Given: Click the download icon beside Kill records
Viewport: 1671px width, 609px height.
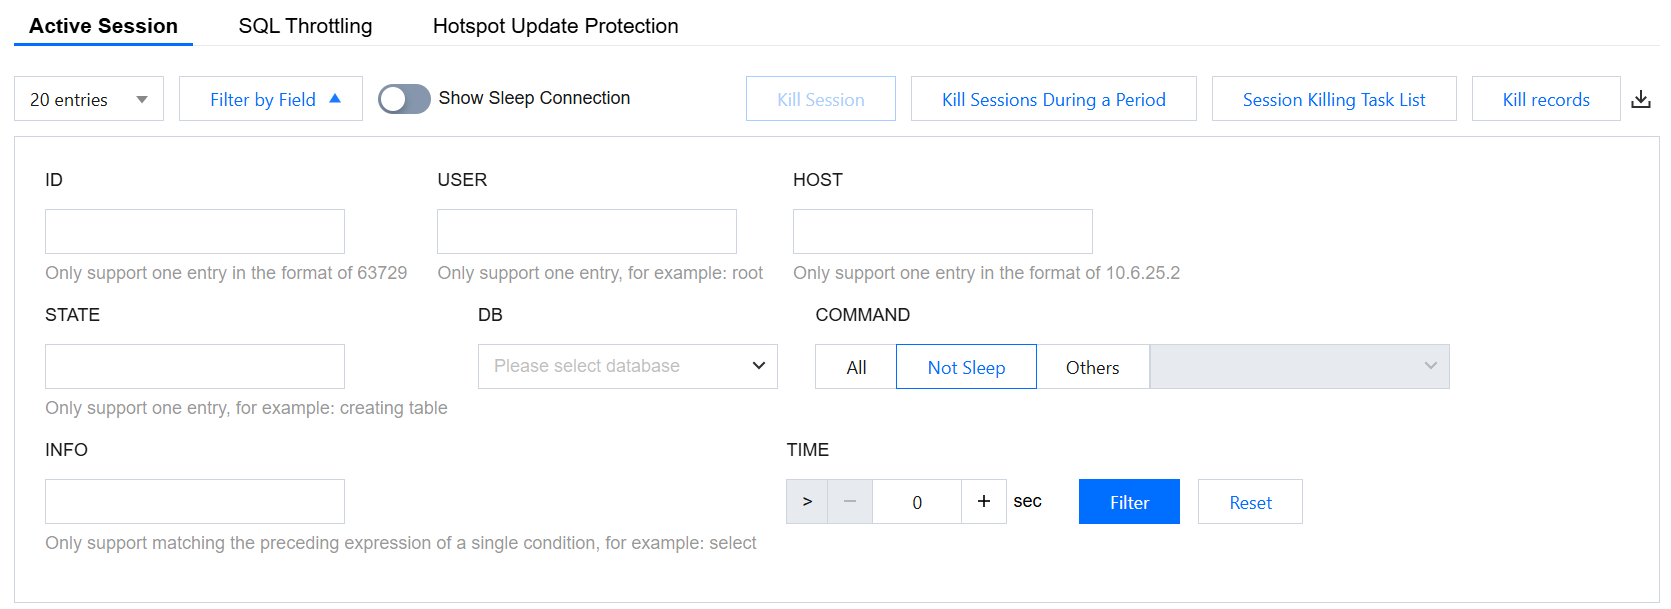Looking at the screenshot, I should (1641, 99).
